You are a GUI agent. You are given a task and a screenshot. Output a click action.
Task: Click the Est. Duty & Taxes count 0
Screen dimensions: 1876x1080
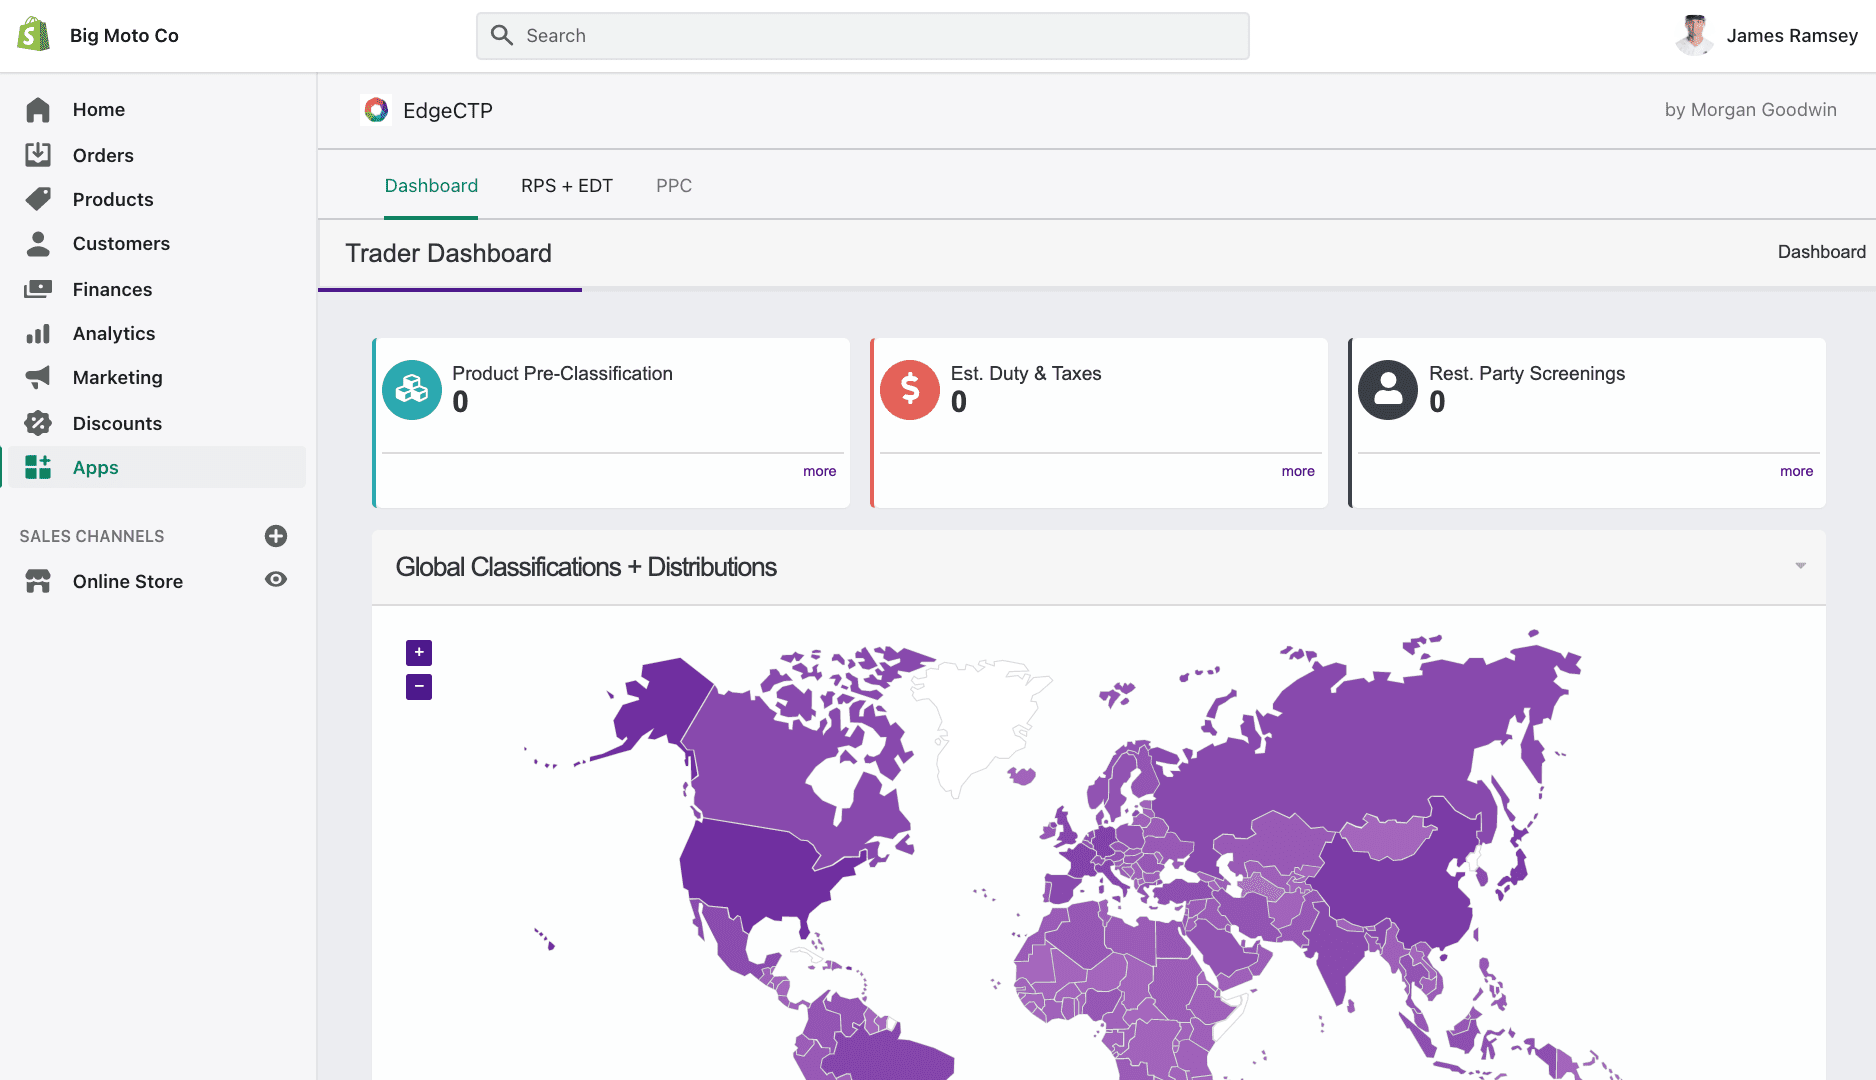[959, 402]
